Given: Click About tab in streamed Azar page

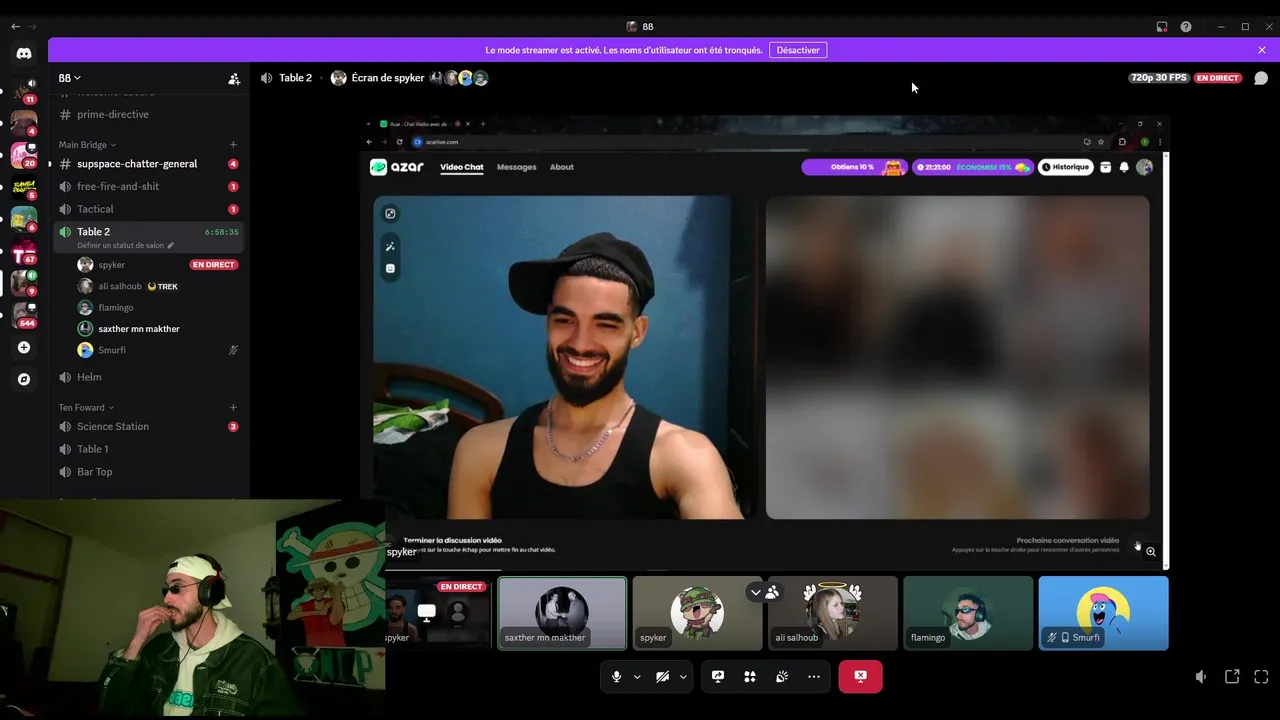Looking at the screenshot, I should click(562, 167).
